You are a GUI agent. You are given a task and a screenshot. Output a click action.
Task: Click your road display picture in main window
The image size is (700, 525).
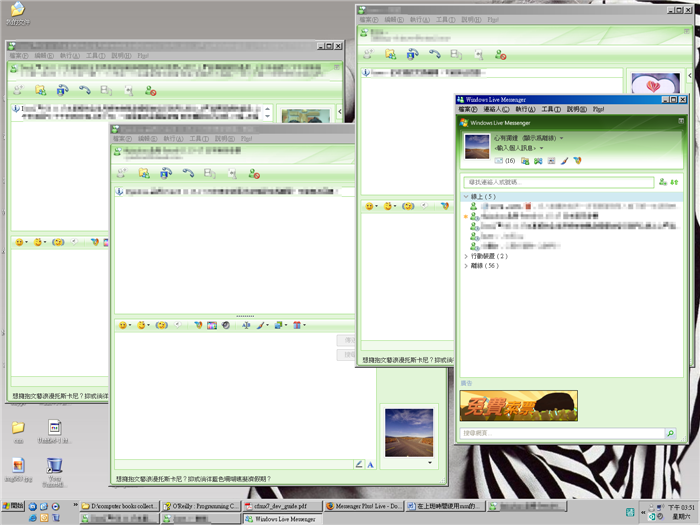[x=477, y=146]
